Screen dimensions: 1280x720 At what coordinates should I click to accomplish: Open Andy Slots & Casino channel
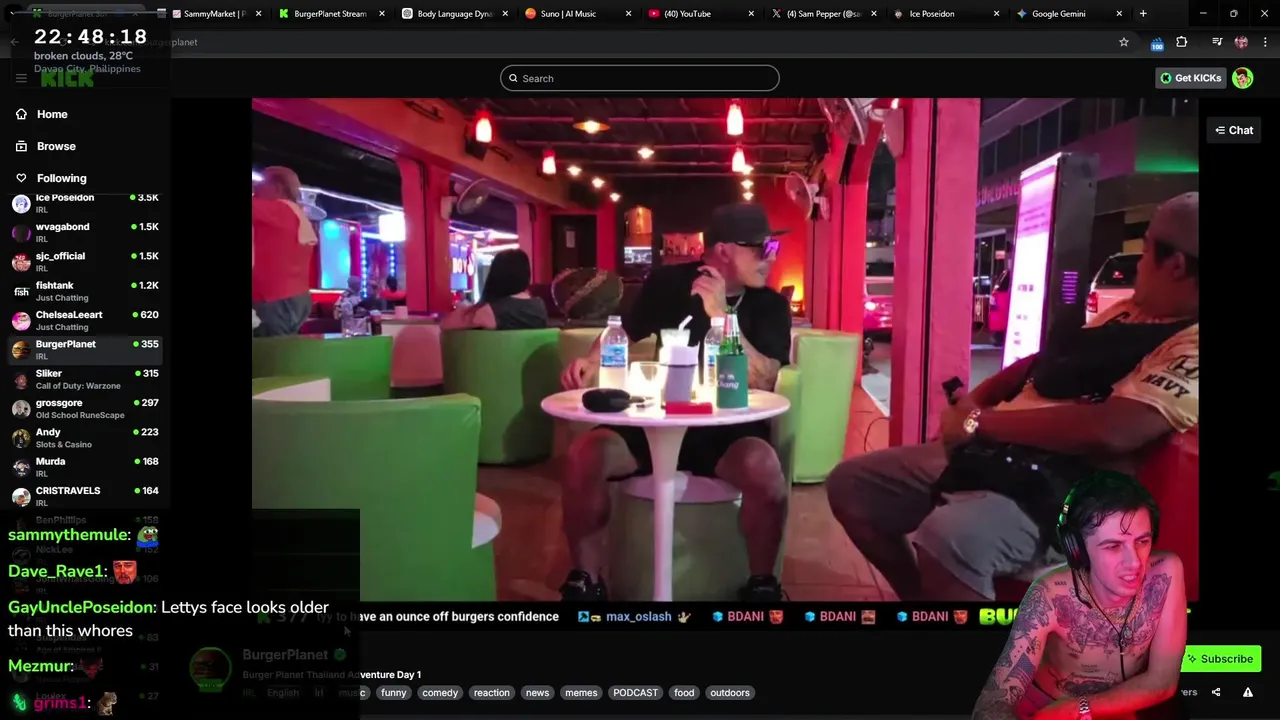point(85,437)
